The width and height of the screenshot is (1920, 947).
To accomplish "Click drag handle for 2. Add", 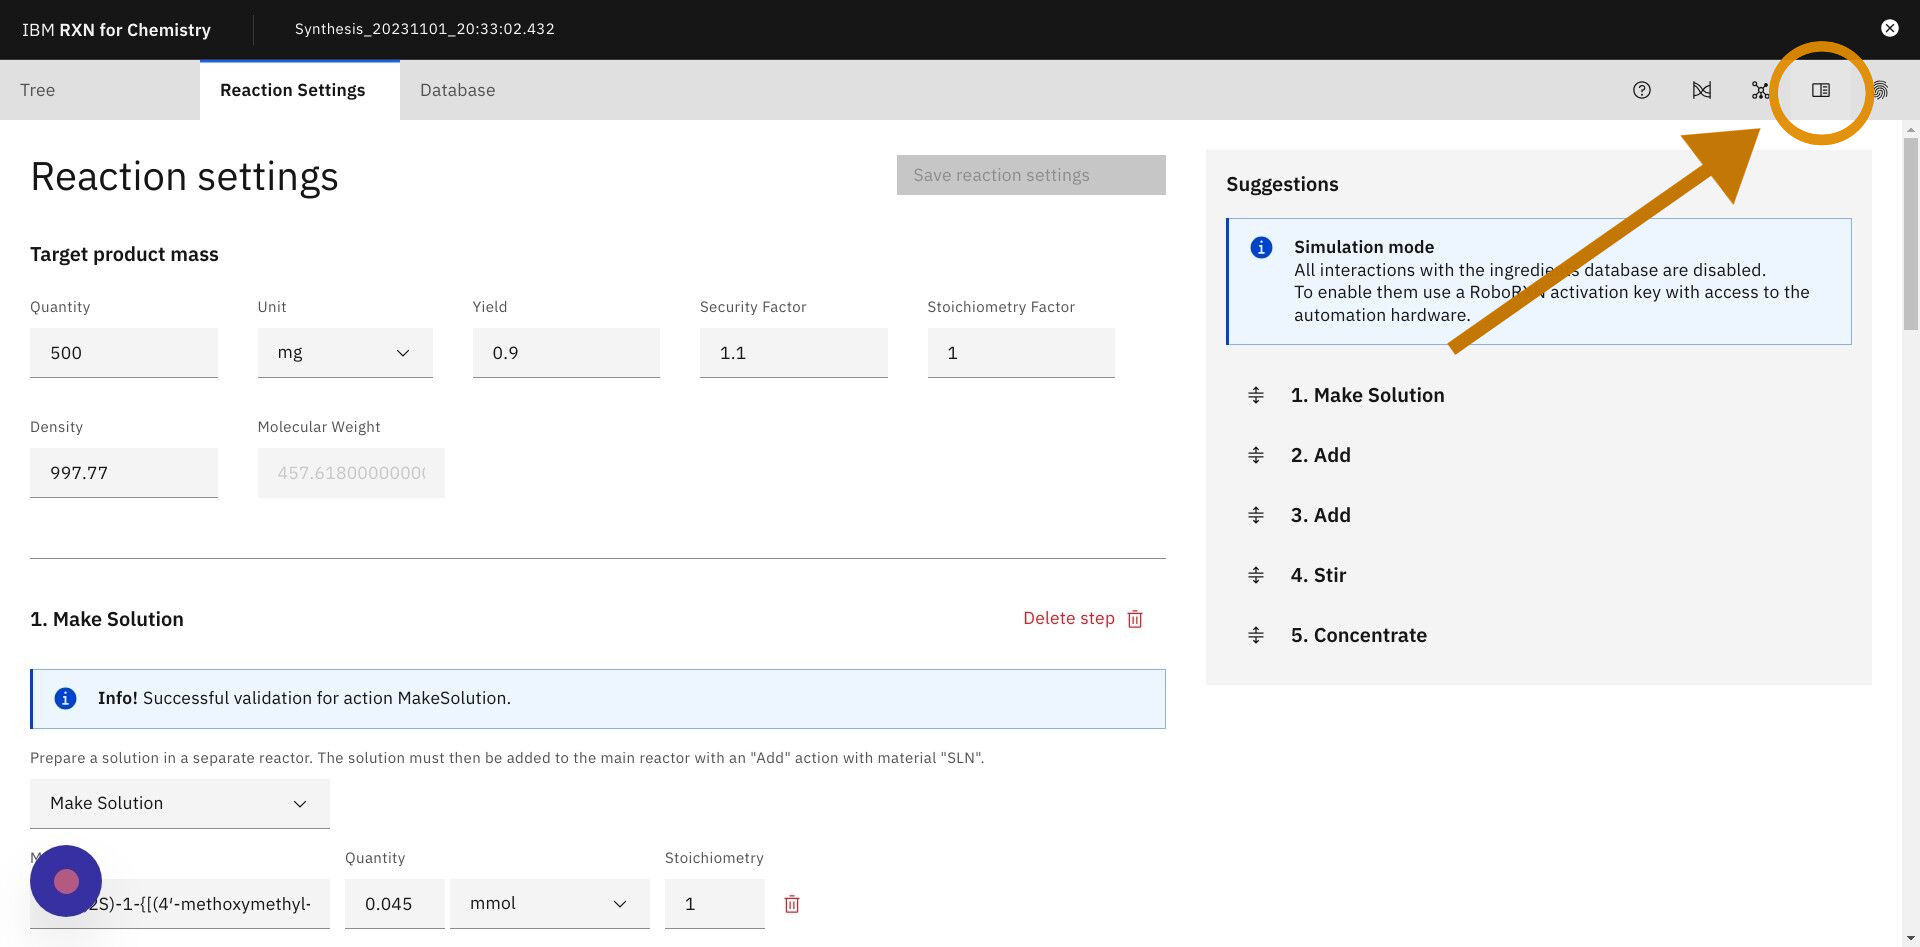I will (x=1256, y=455).
